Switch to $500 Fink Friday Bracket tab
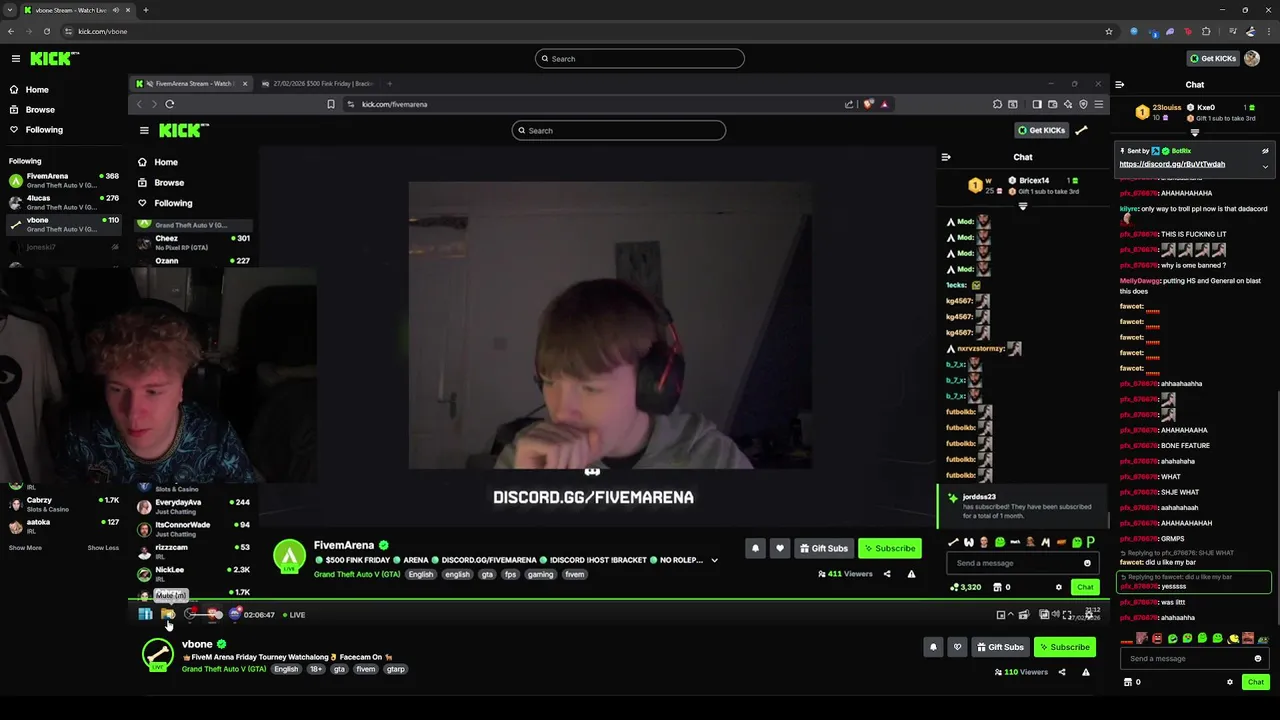Screen dimensions: 1280x720 317,84
